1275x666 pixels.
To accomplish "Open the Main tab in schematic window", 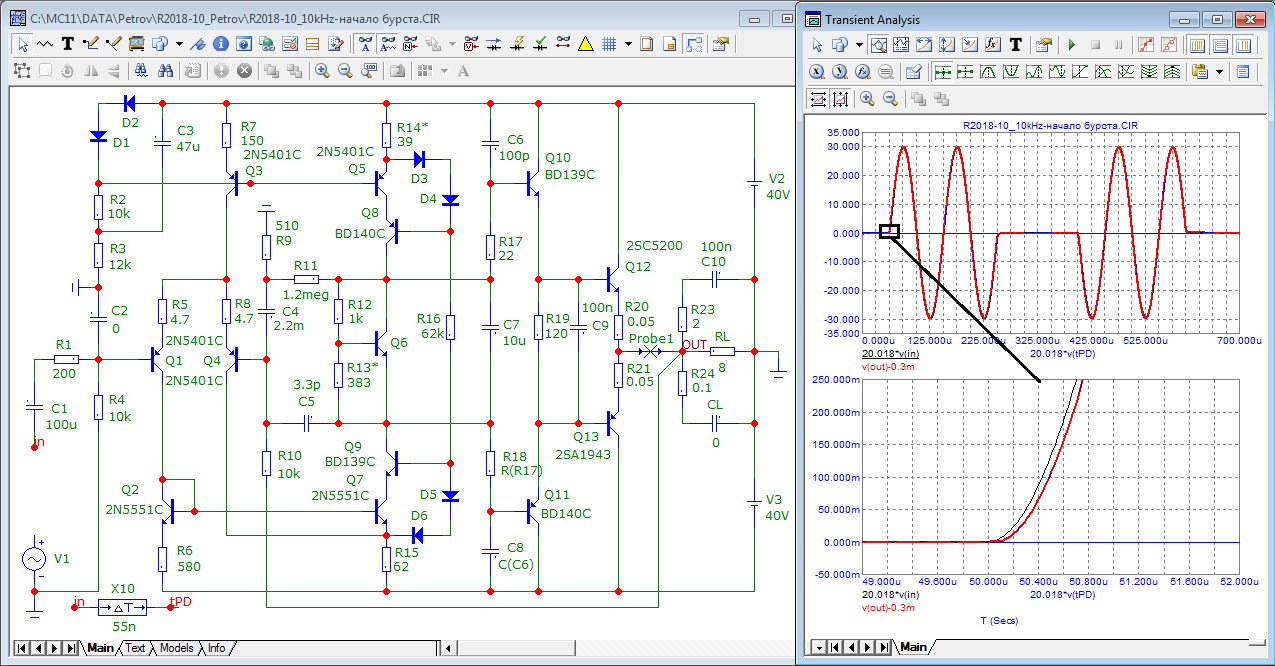I will pos(100,648).
